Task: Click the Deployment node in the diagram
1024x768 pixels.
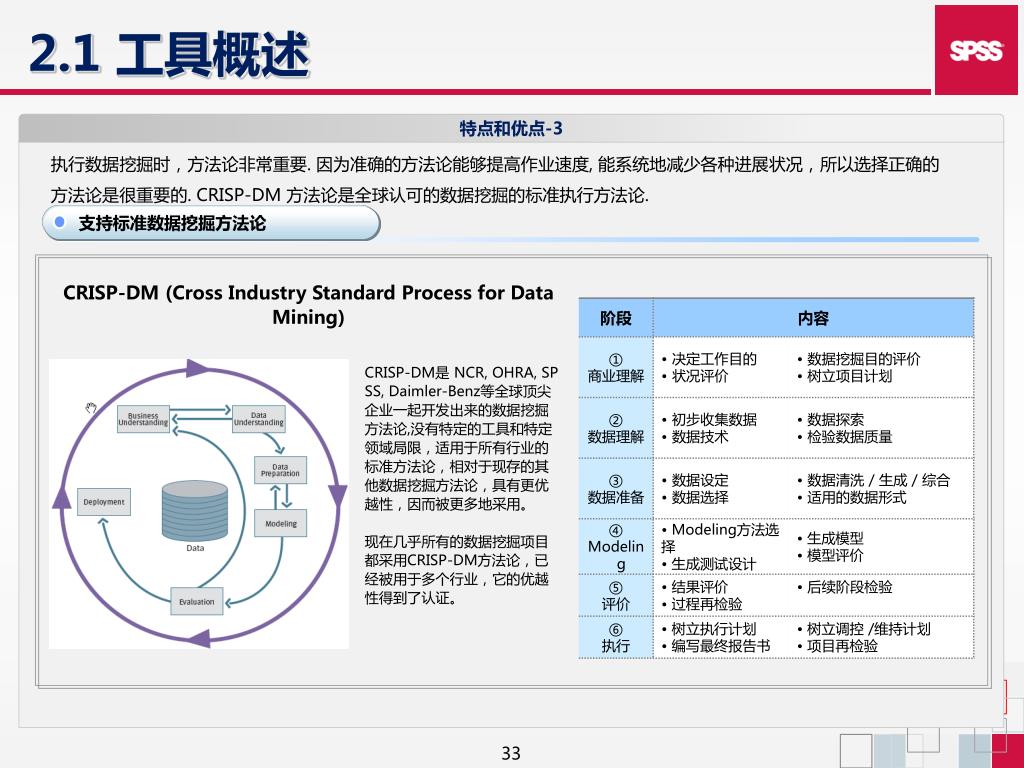Action: click(104, 502)
